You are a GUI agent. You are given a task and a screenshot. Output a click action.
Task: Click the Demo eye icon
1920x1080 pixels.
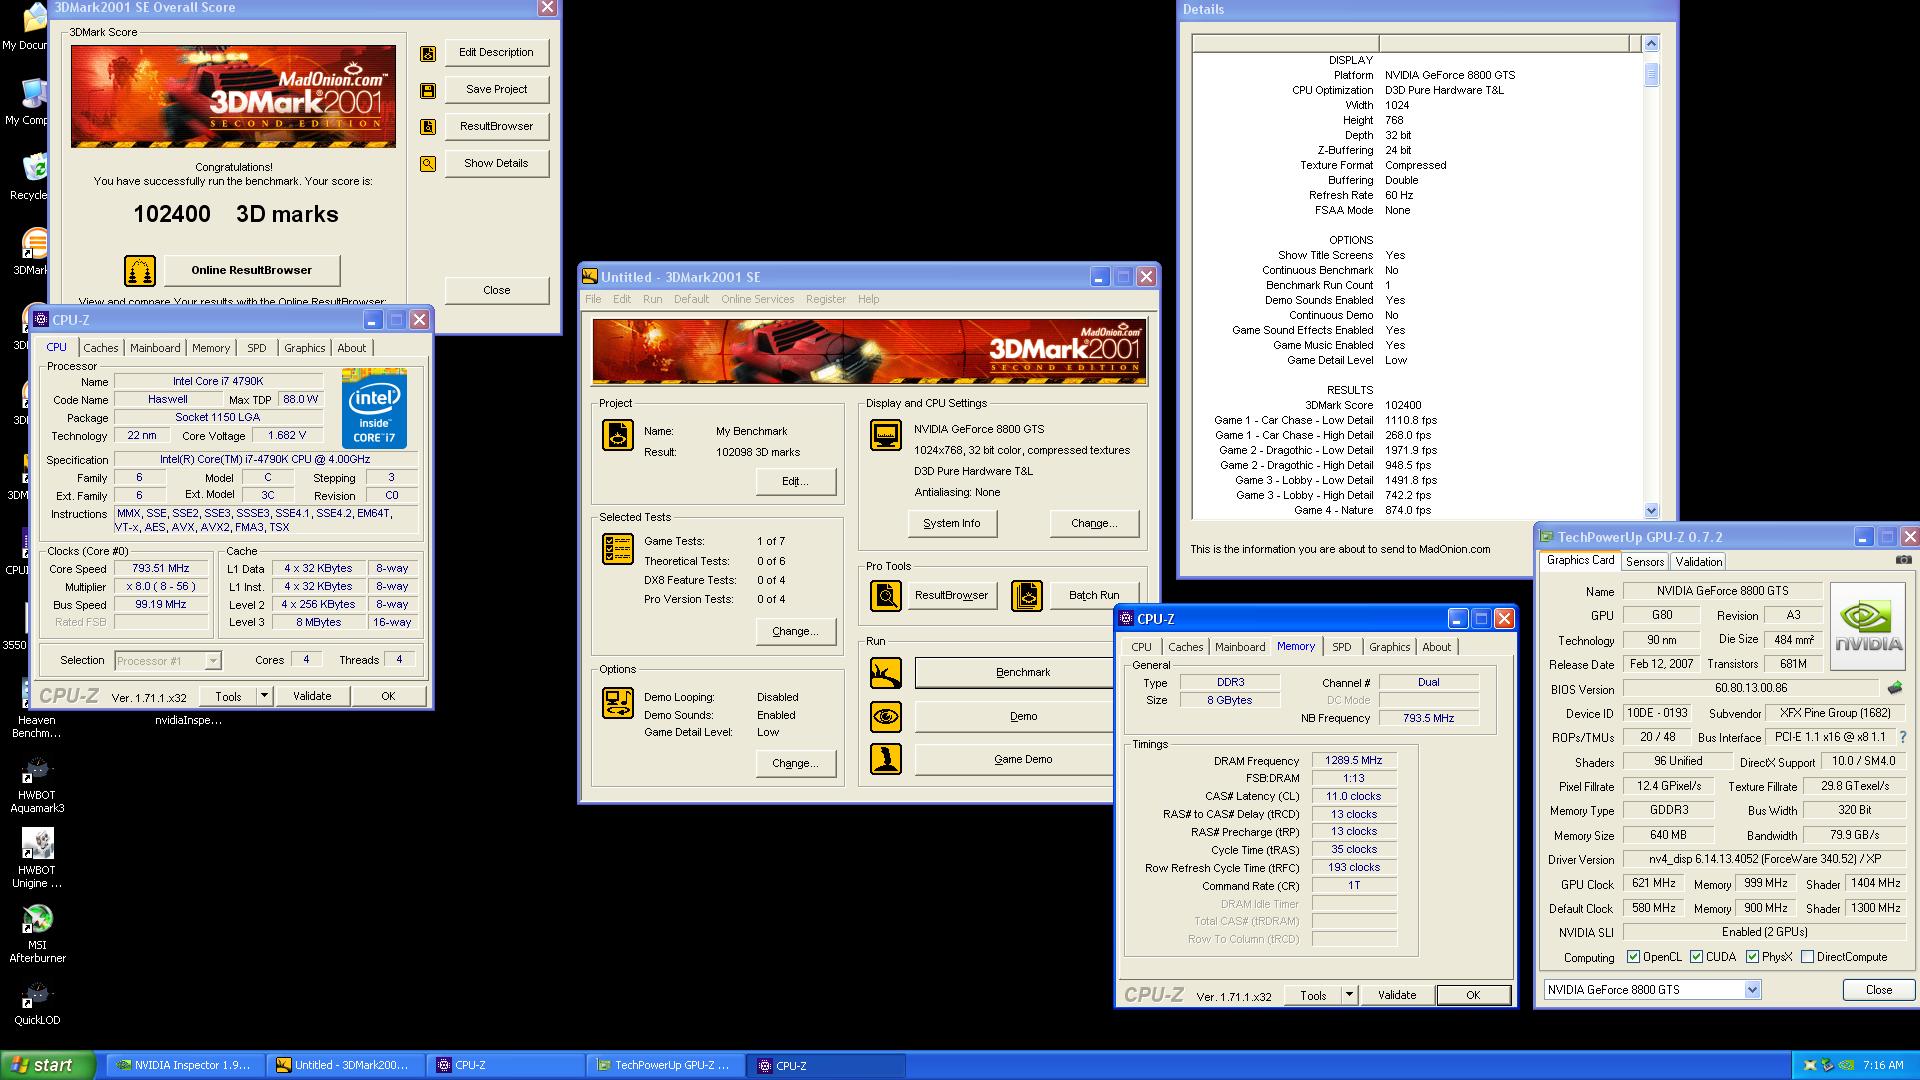(886, 717)
